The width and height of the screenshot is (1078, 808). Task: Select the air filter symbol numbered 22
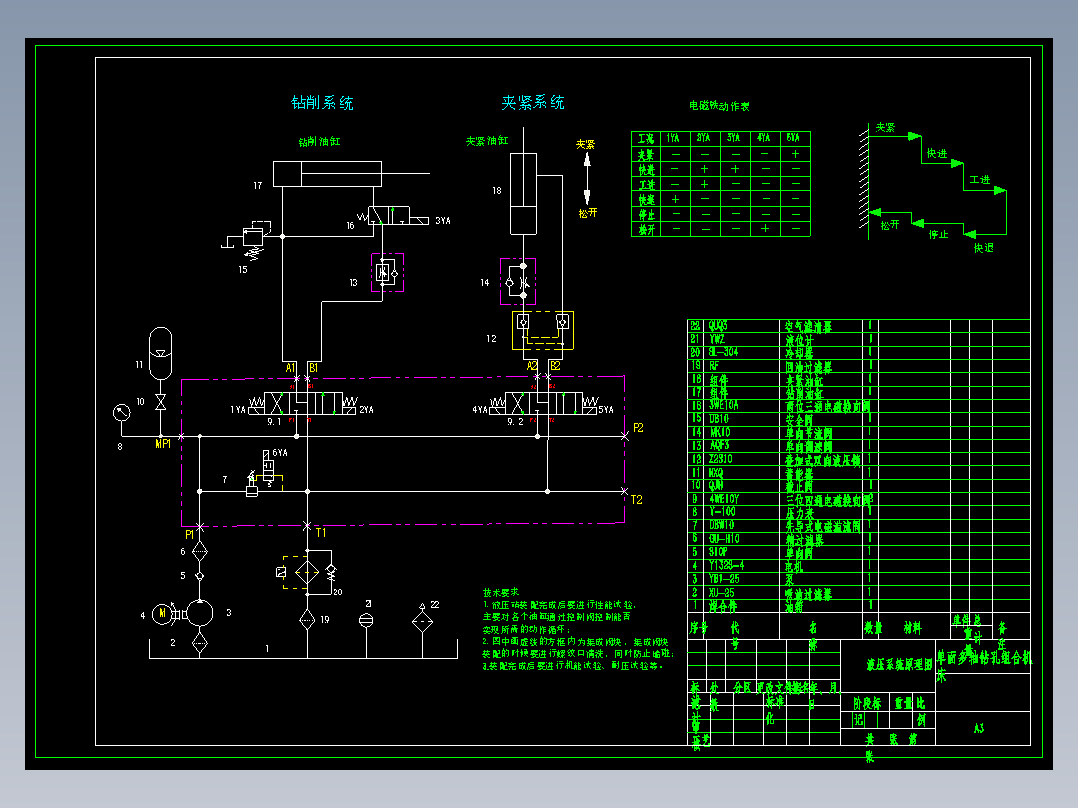pos(422,621)
